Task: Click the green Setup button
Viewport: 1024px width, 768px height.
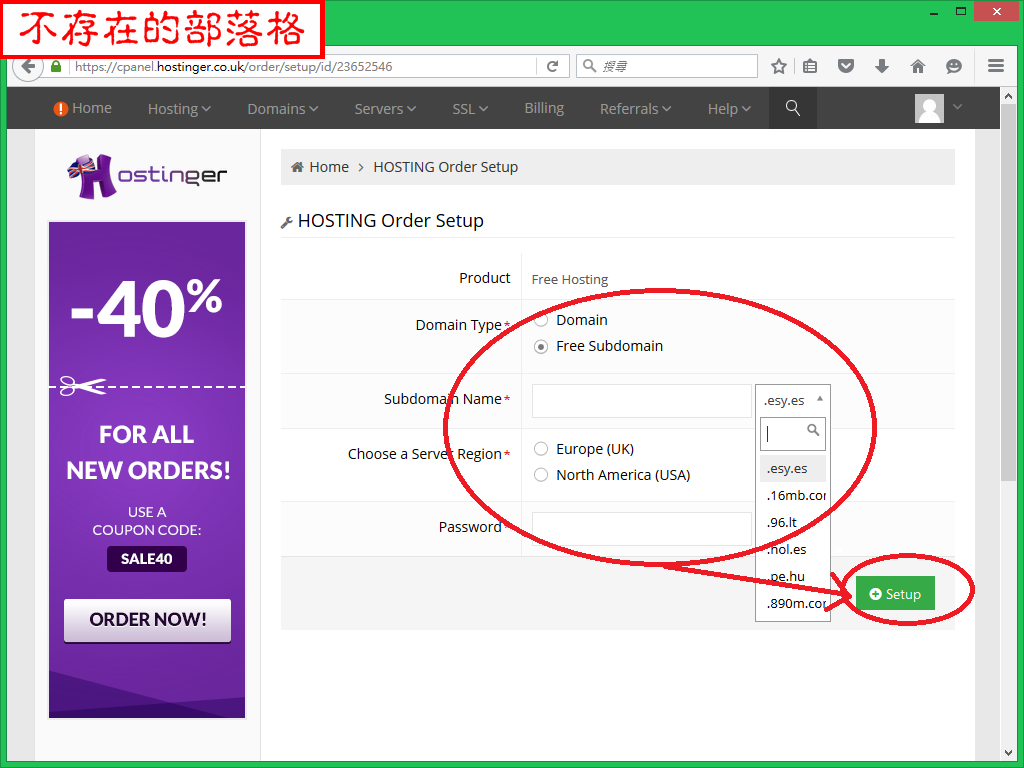Action: pos(895,593)
